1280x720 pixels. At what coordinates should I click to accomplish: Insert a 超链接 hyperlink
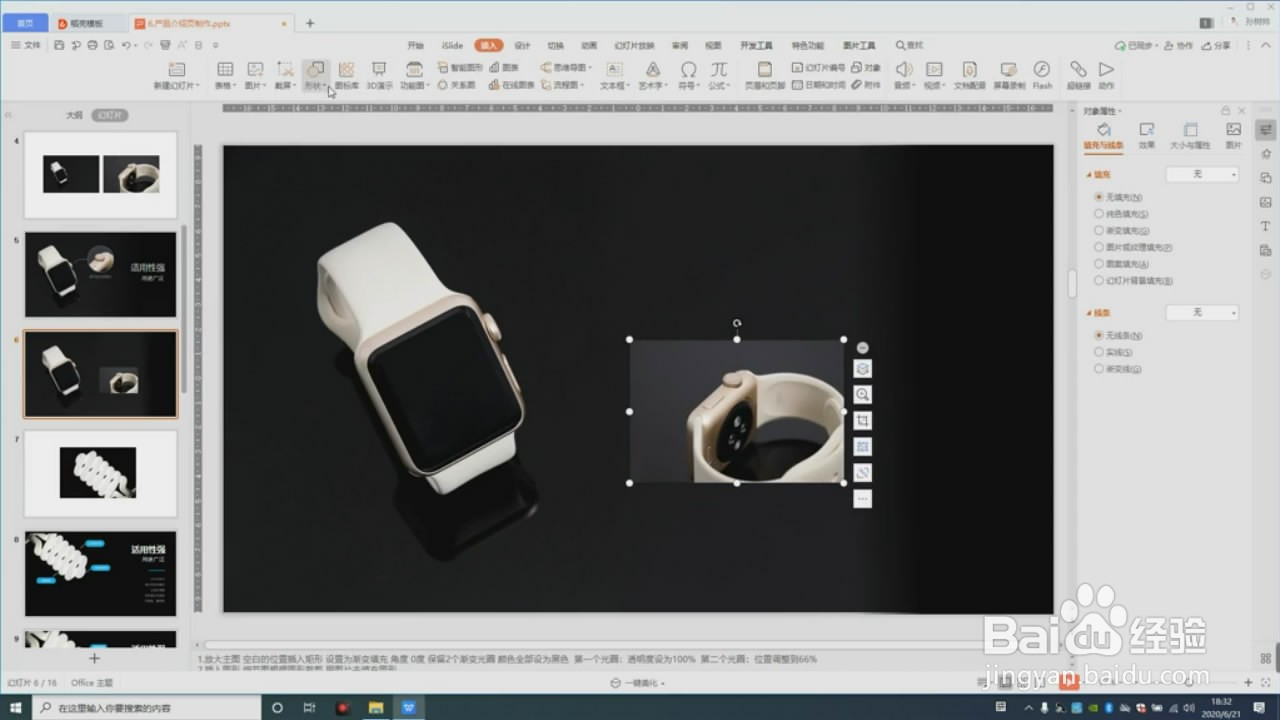pos(1078,75)
